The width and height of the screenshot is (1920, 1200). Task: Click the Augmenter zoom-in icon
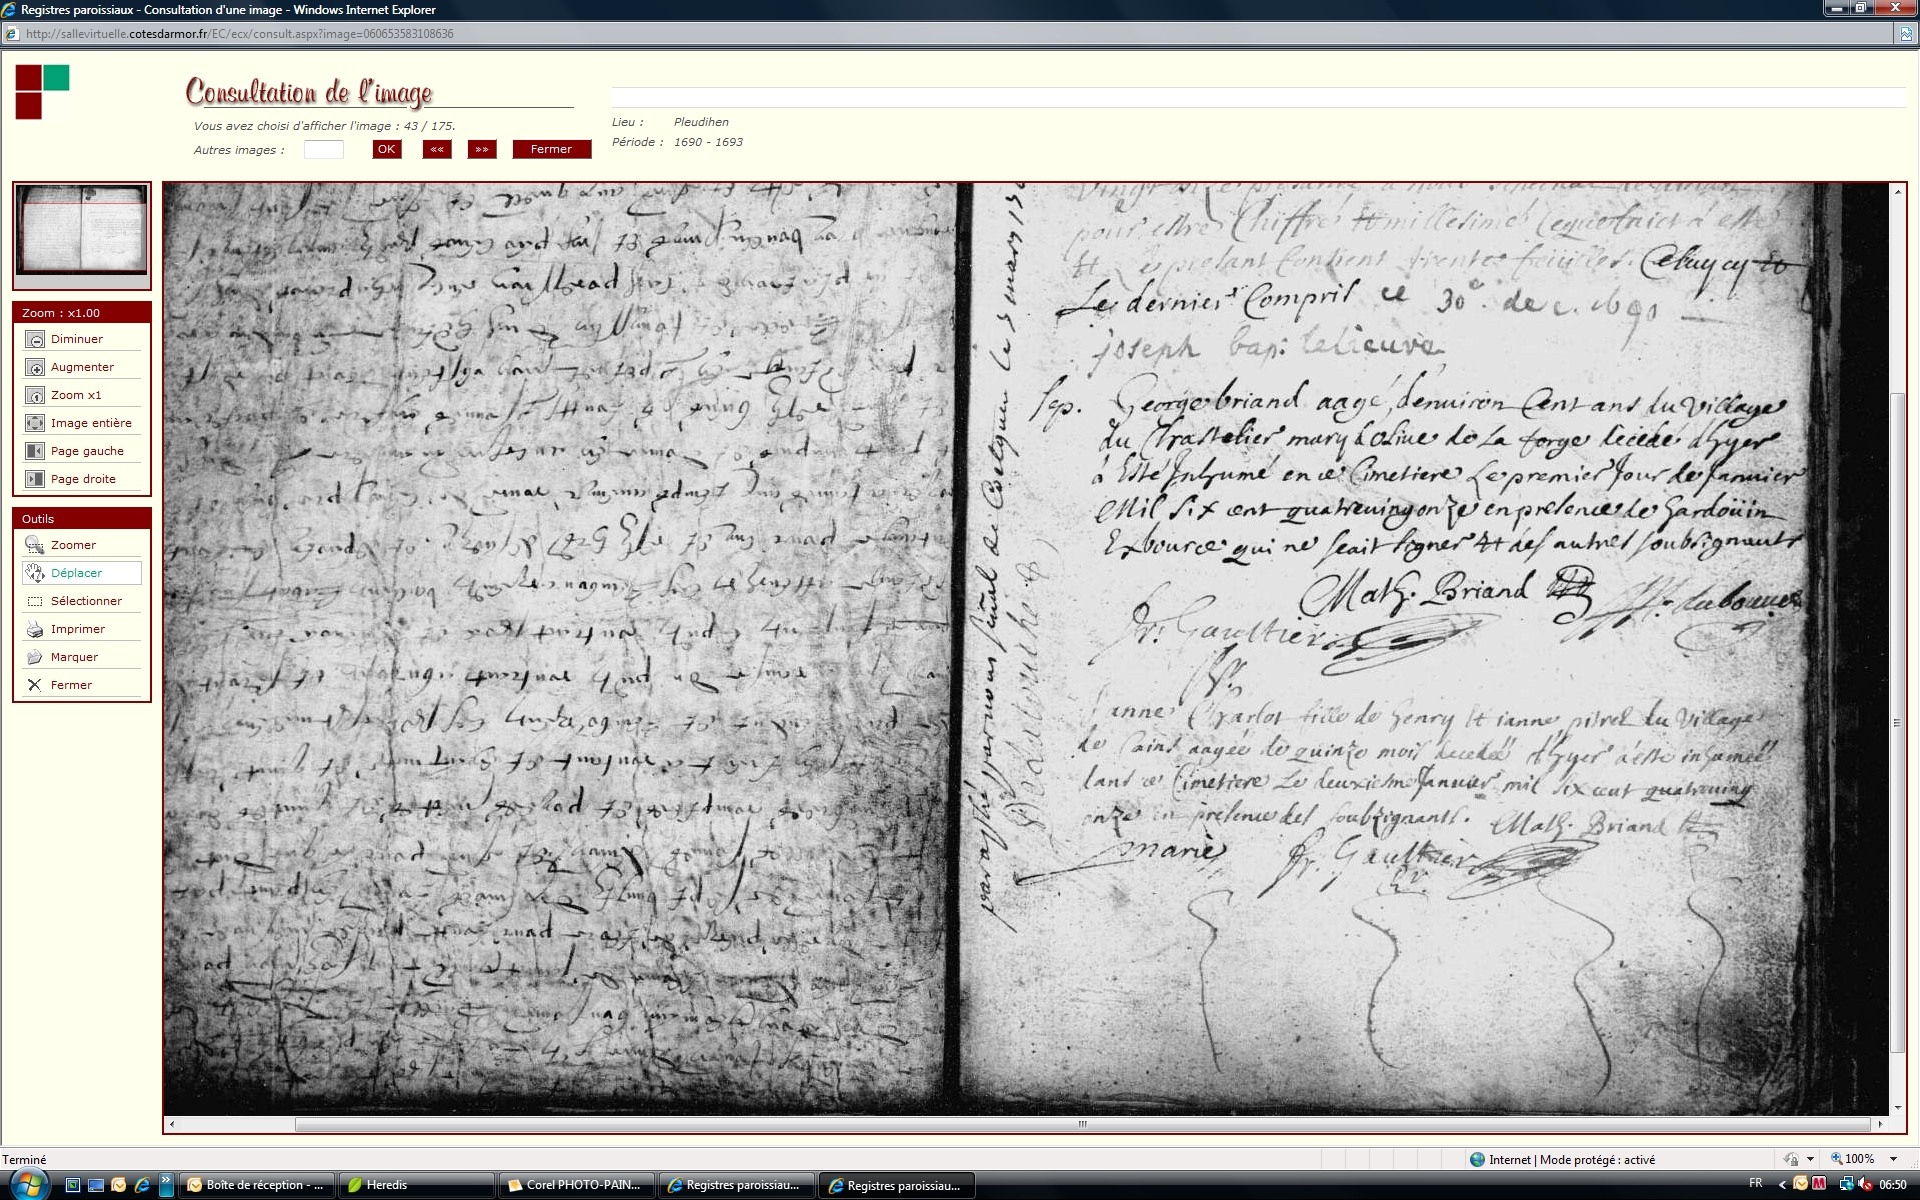tap(35, 367)
